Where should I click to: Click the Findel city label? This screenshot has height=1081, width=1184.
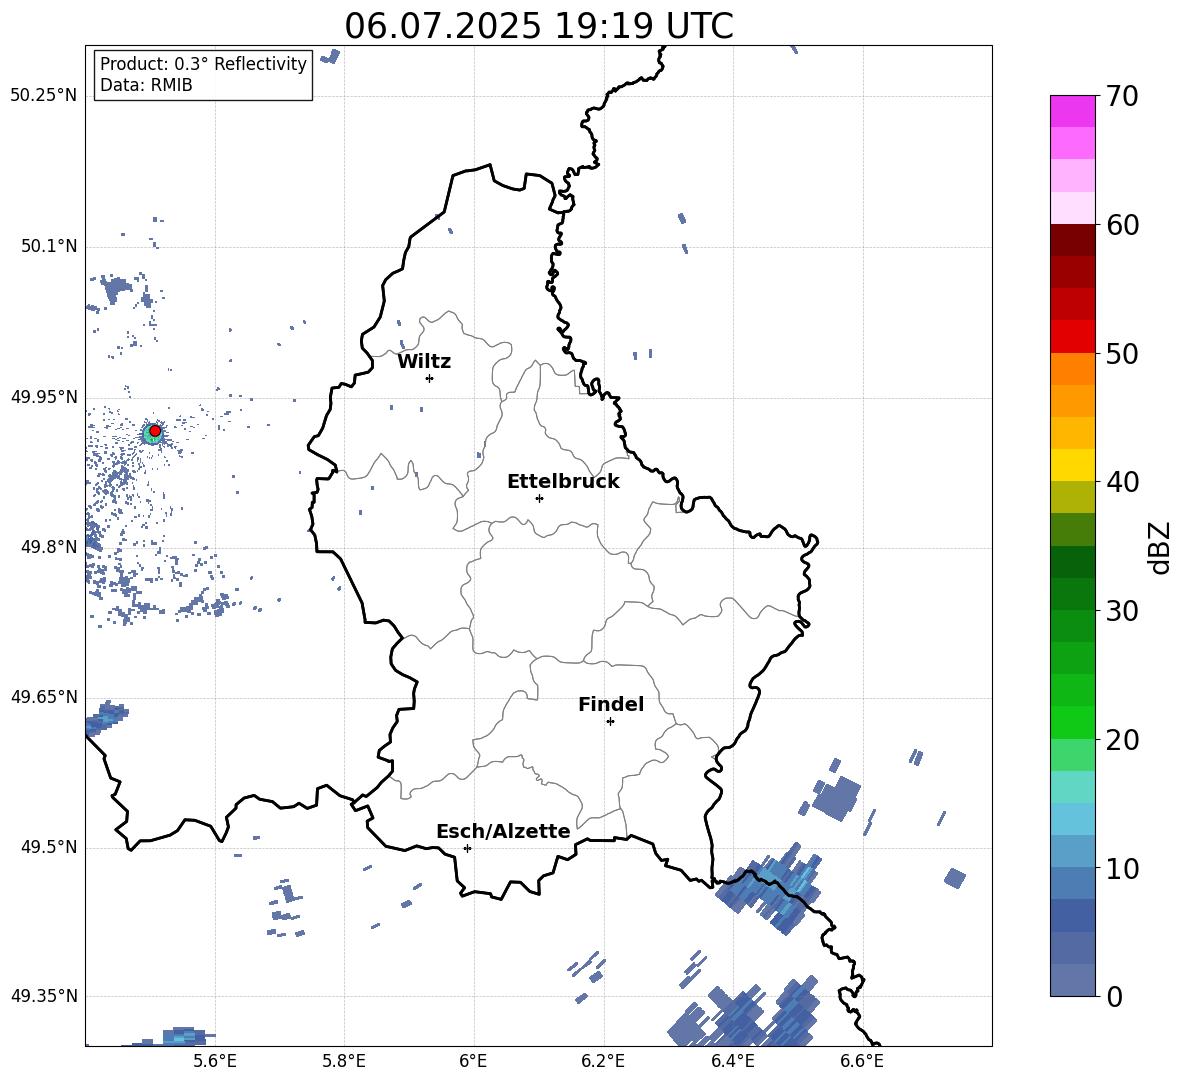611,704
